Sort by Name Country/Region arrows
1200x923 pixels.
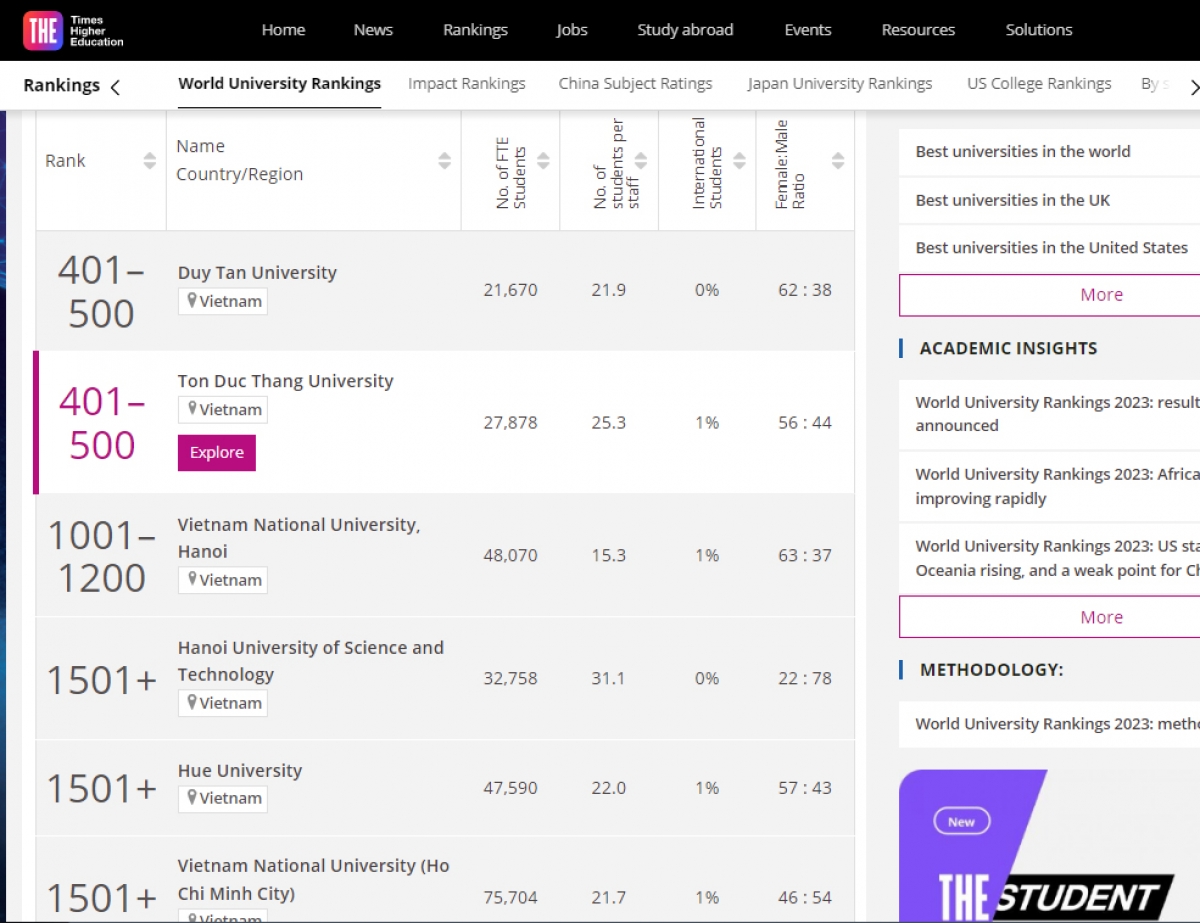[445, 161]
